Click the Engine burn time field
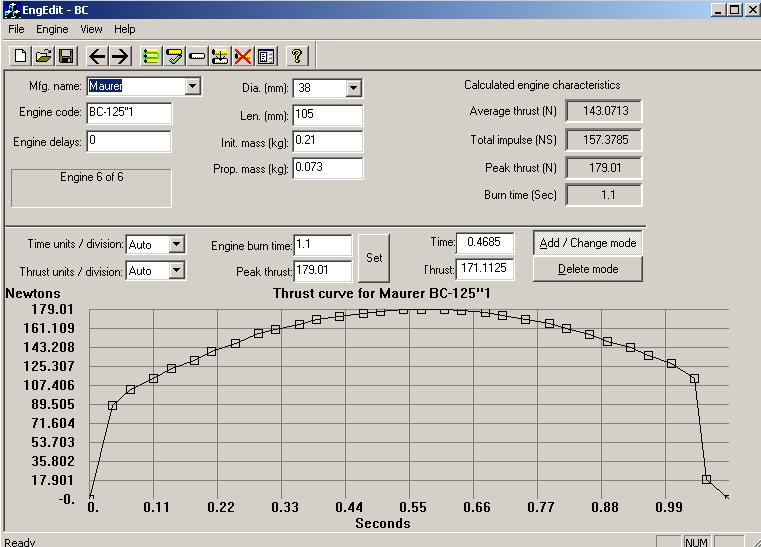Viewport: 761px width, 547px height. (323, 245)
